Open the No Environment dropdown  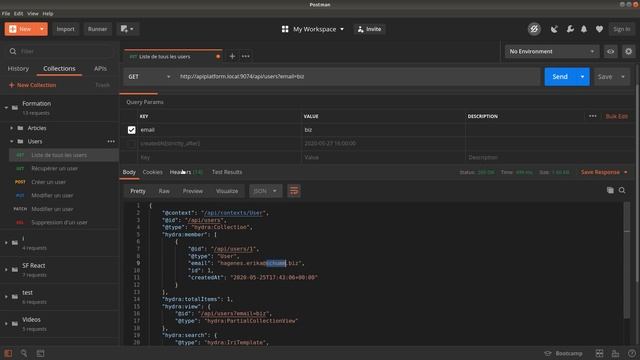[552, 51]
